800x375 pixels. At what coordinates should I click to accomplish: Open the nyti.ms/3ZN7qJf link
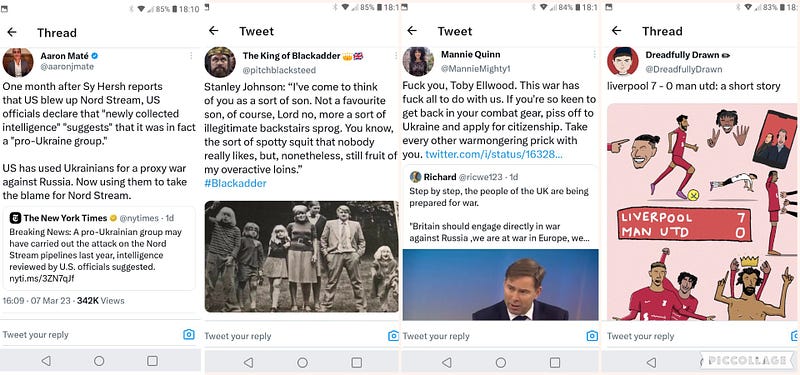pos(42,279)
